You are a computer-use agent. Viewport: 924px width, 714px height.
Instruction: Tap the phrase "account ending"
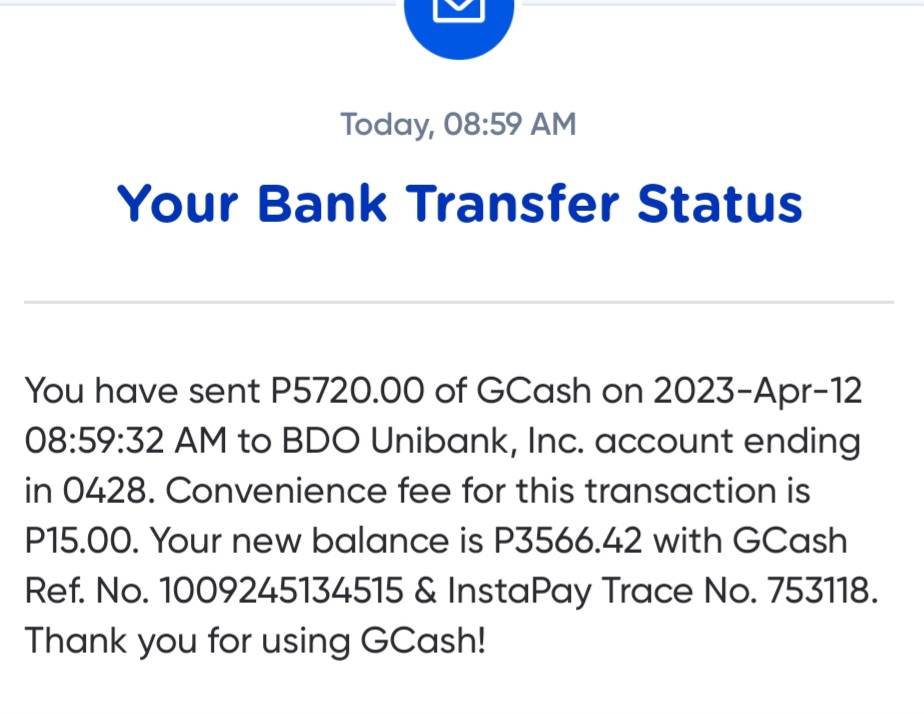[x=742, y=441]
